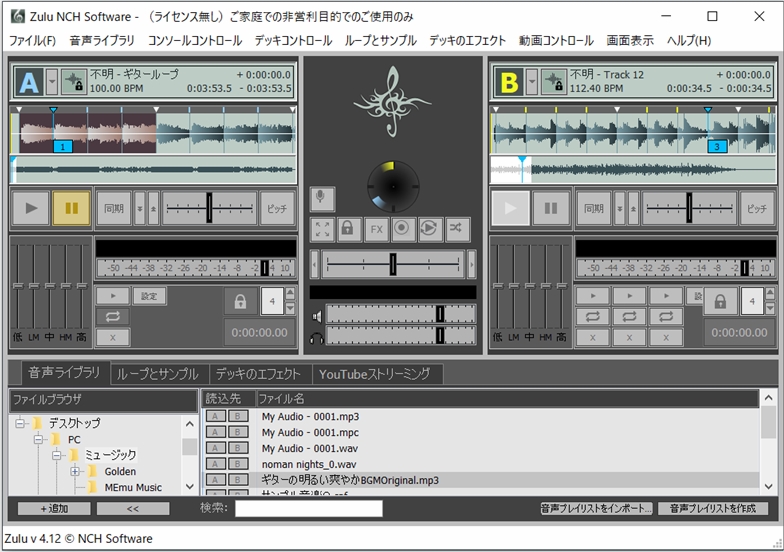Clear deck B third loop slot X
The width and height of the screenshot is (784, 552).
coord(666,338)
